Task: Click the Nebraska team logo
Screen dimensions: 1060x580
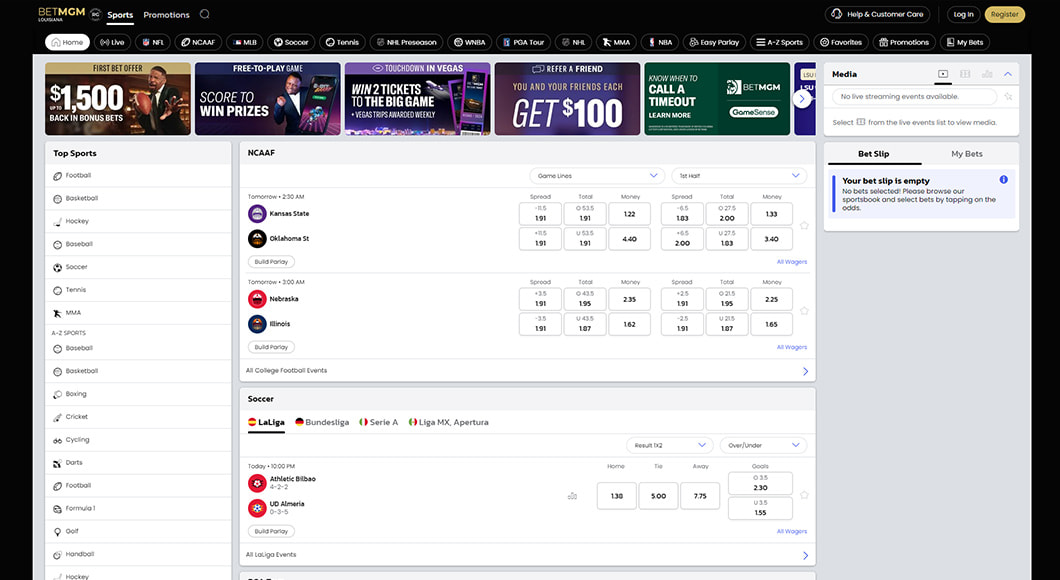Action: click(x=257, y=299)
